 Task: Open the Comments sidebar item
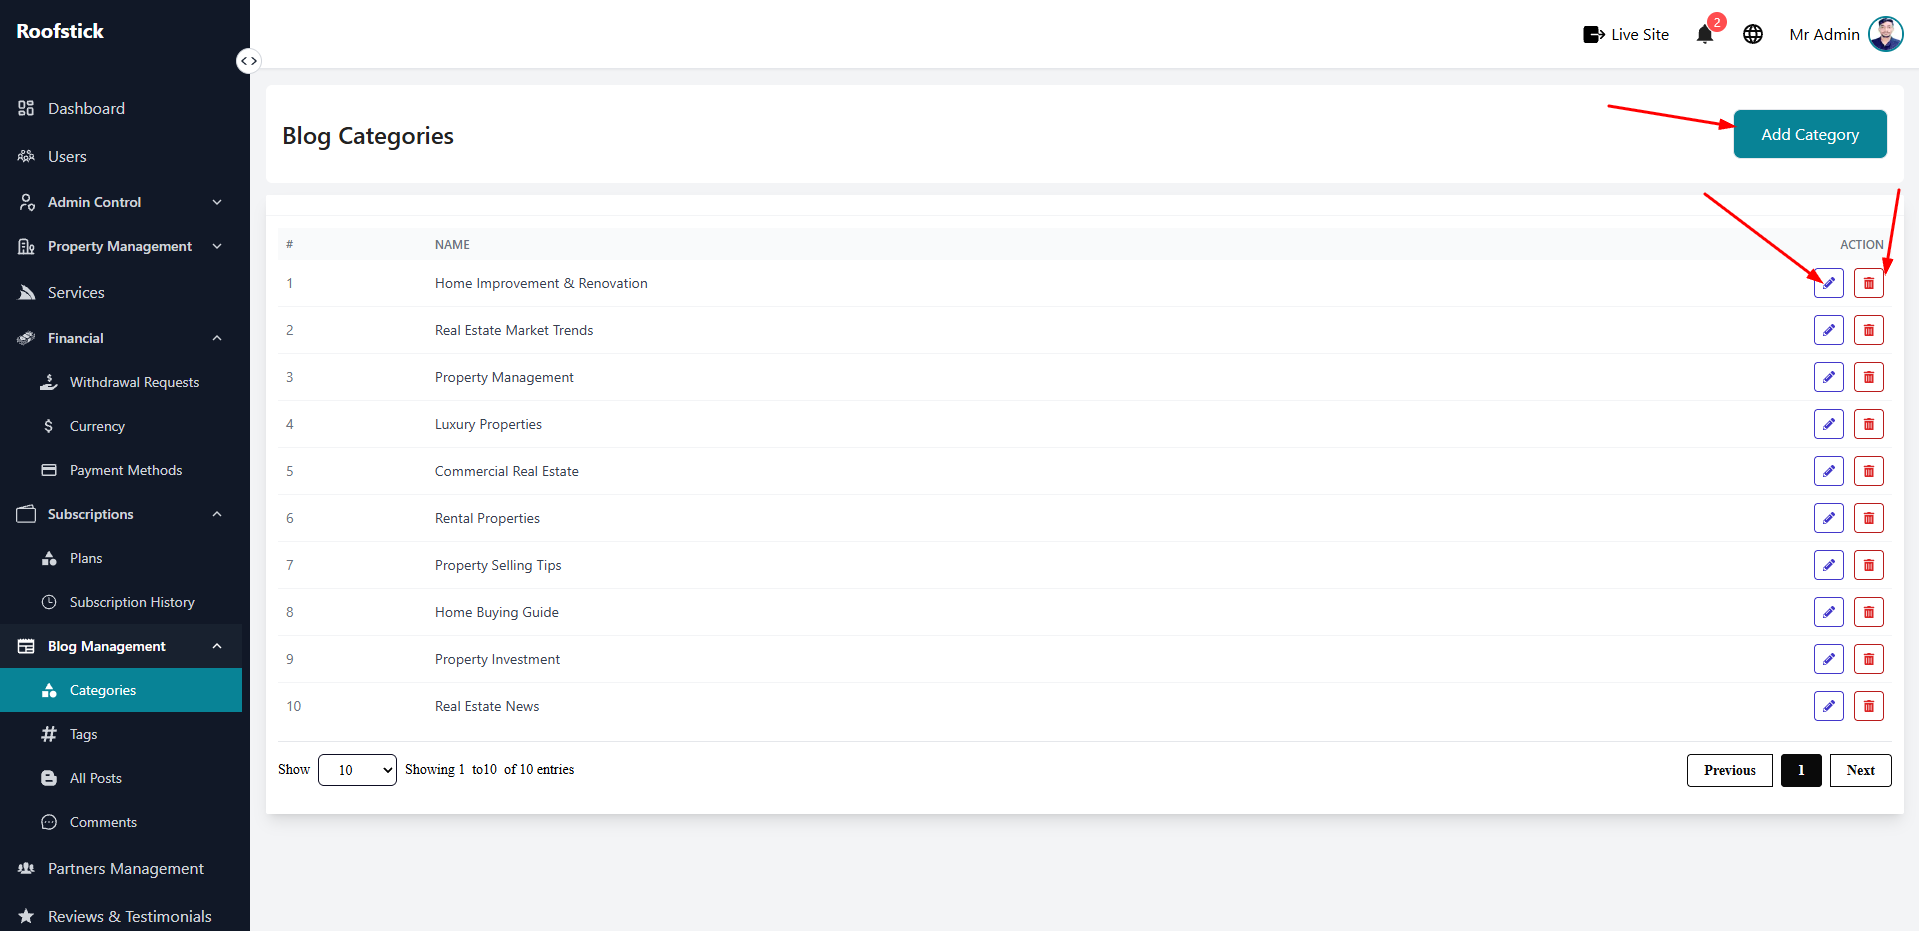tap(121, 822)
